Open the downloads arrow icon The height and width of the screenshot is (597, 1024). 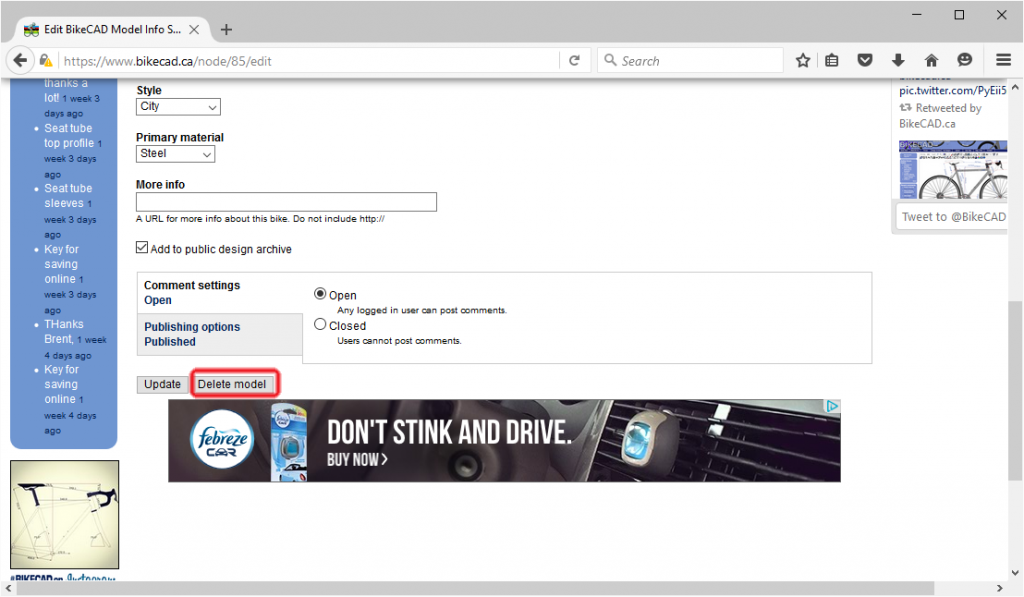point(898,60)
